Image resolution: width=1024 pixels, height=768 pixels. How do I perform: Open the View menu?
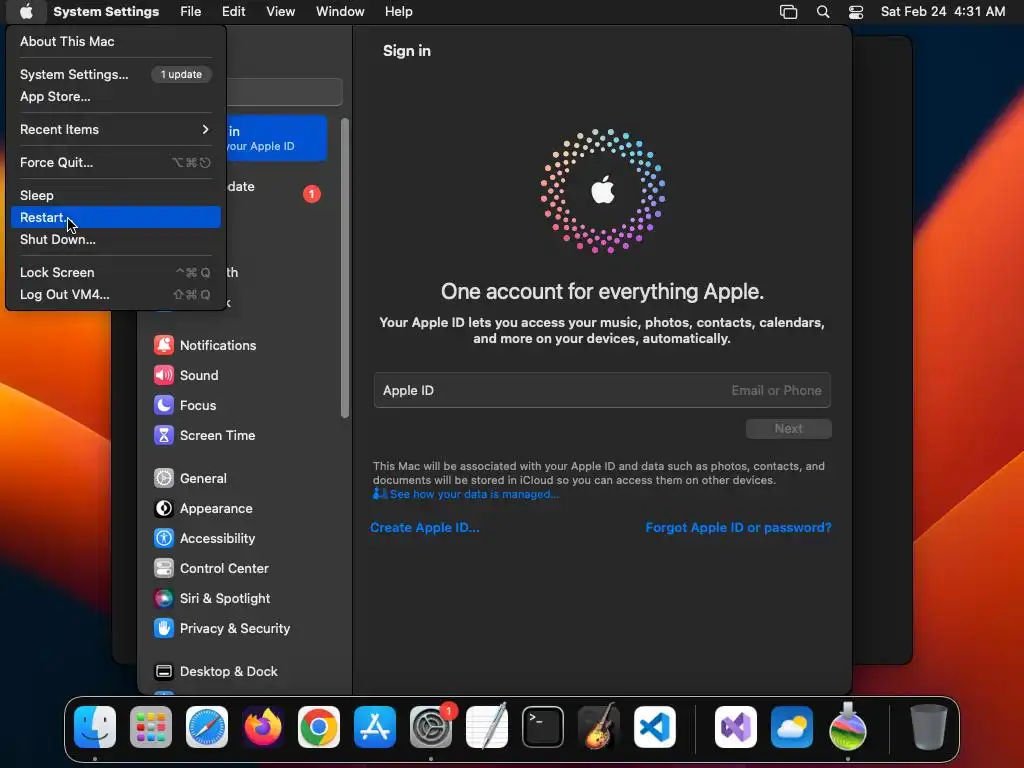[x=280, y=12]
